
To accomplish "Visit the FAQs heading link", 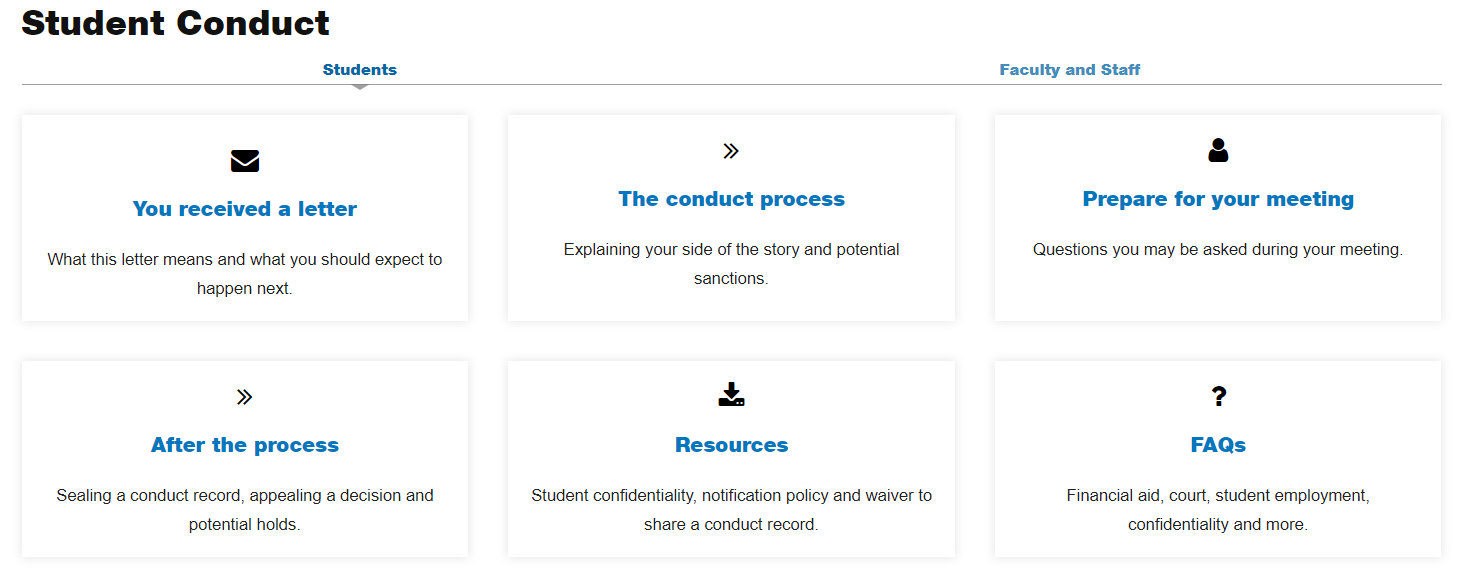I will 1218,445.
